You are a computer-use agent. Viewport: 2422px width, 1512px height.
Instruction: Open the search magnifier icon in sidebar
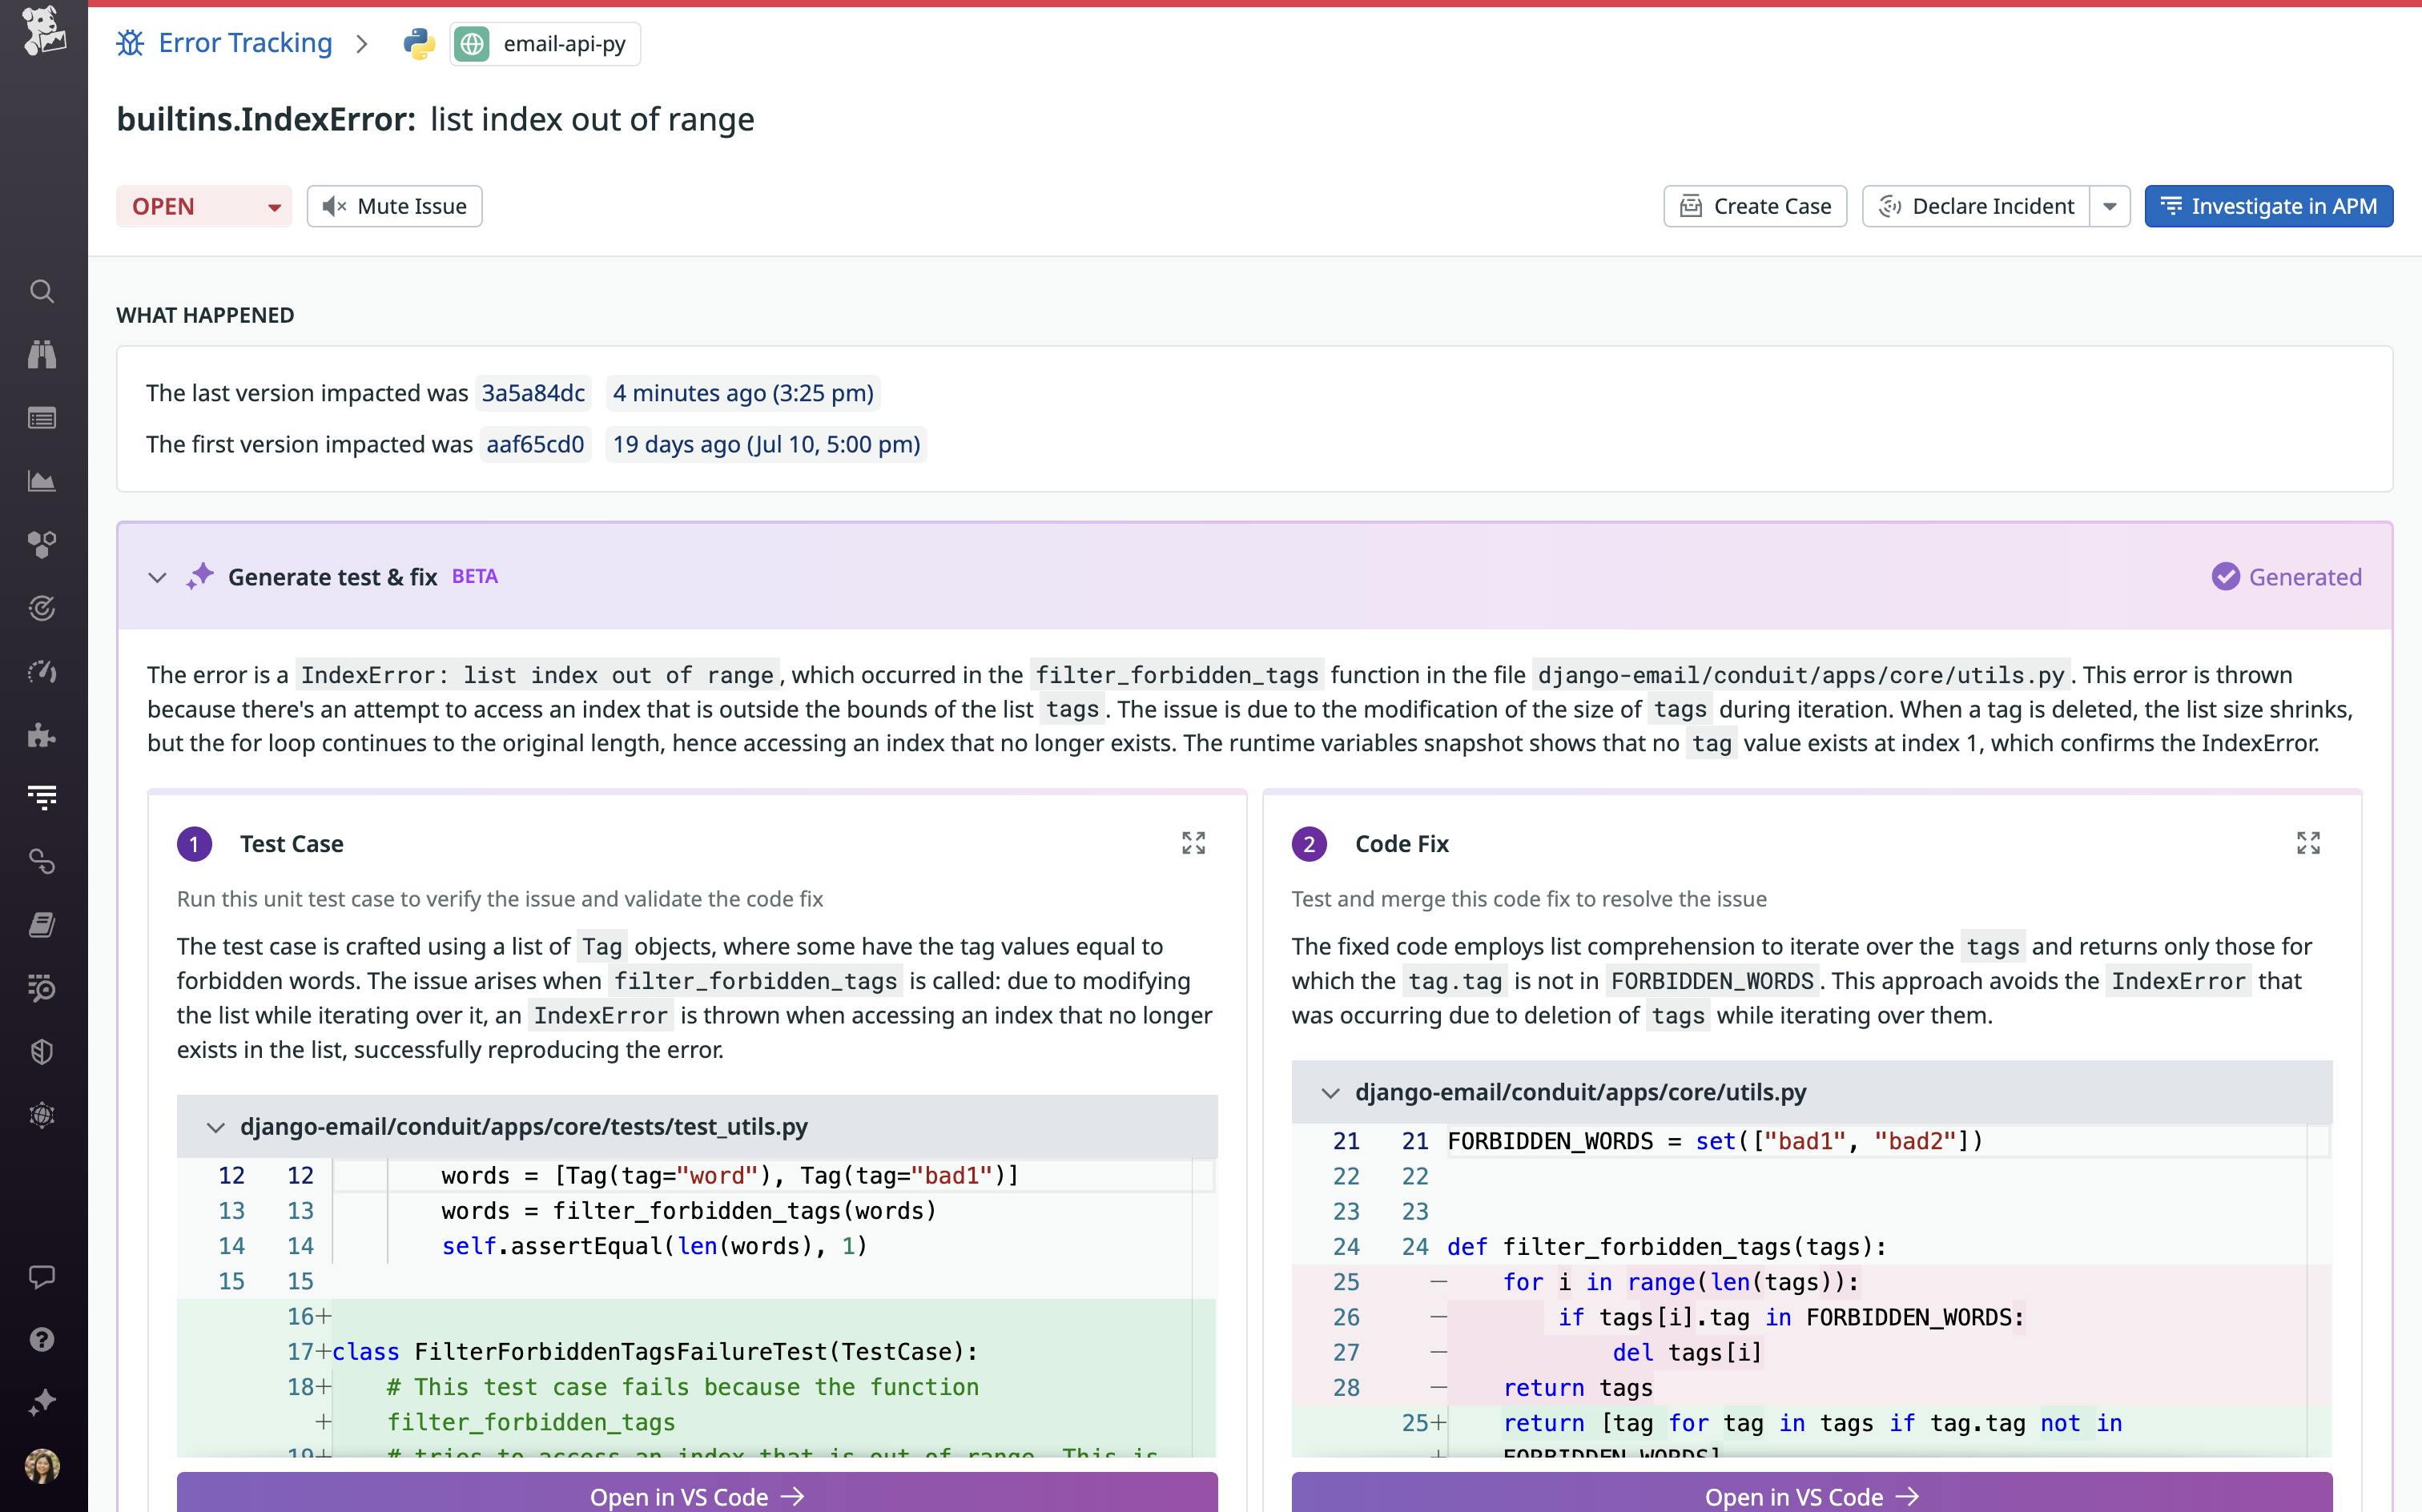(42, 291)
